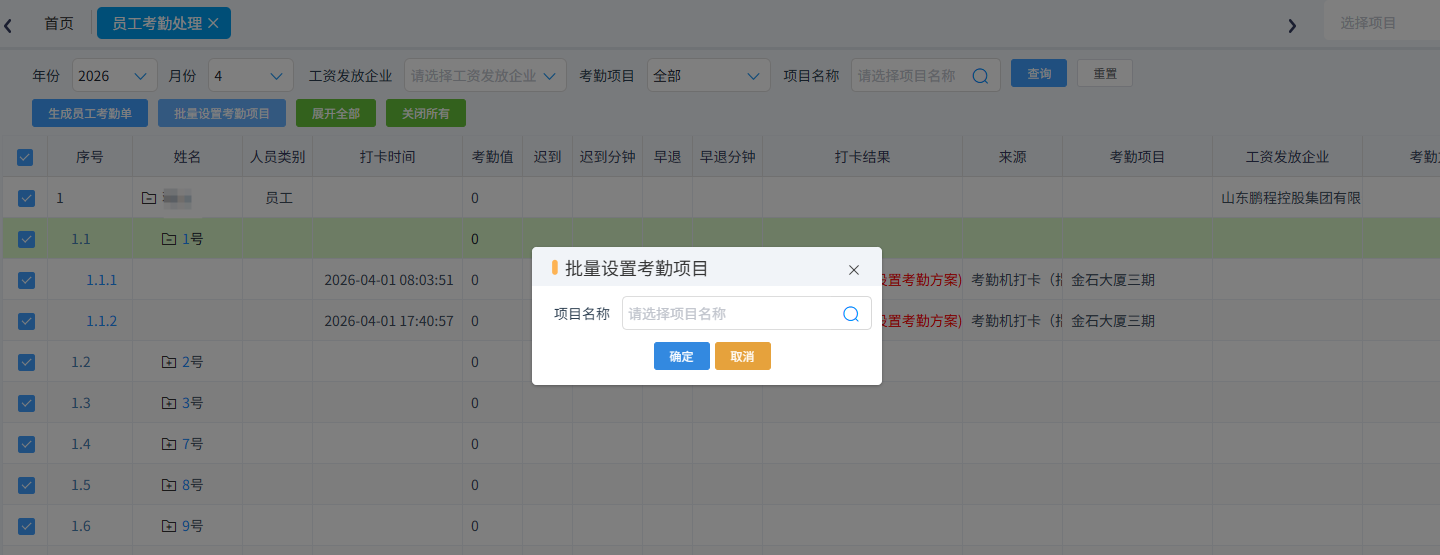Collapse the folder icon in row 1
The image size is (1440, 555).
coord(149,198)
